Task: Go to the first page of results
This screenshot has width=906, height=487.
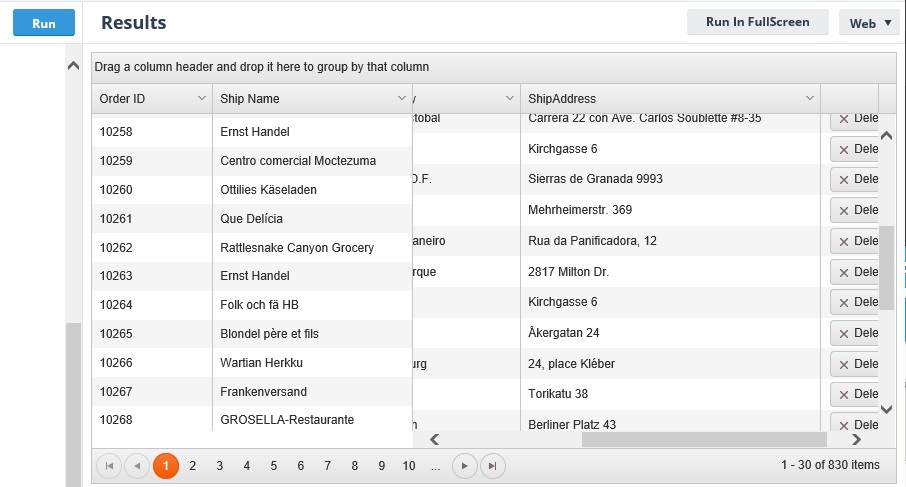Action: point(109,465)
